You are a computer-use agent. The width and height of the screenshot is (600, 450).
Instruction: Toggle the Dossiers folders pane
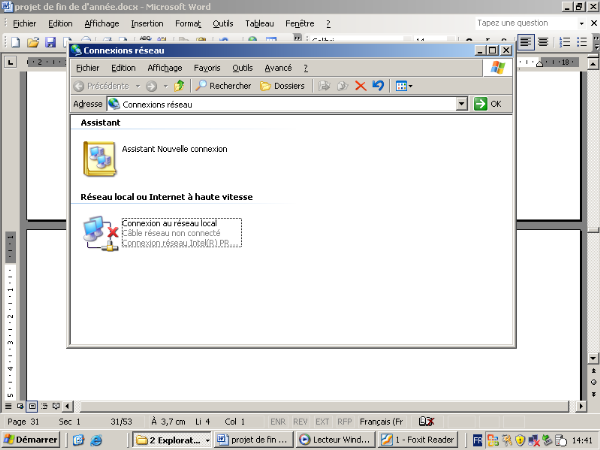point(282,86)
